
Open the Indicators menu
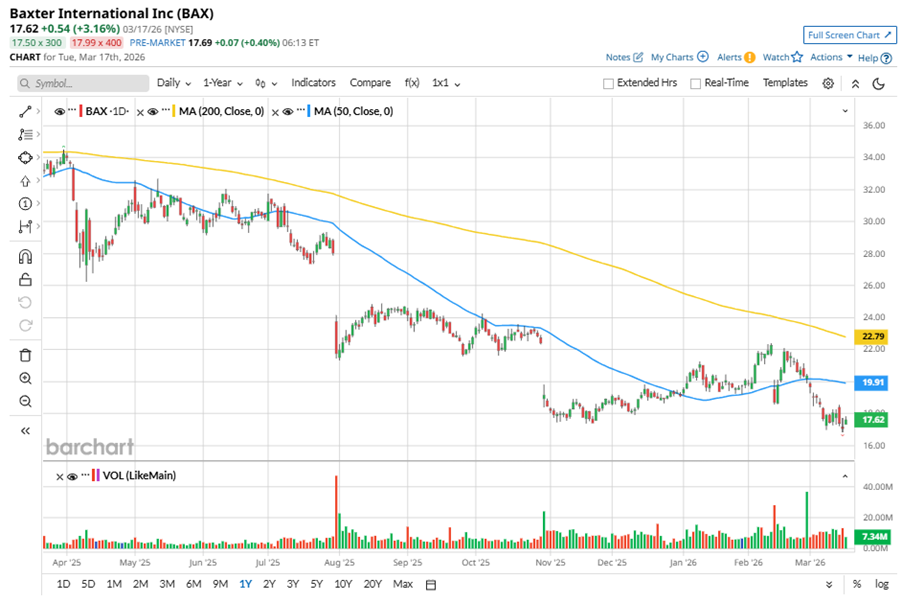coord(314,83)
